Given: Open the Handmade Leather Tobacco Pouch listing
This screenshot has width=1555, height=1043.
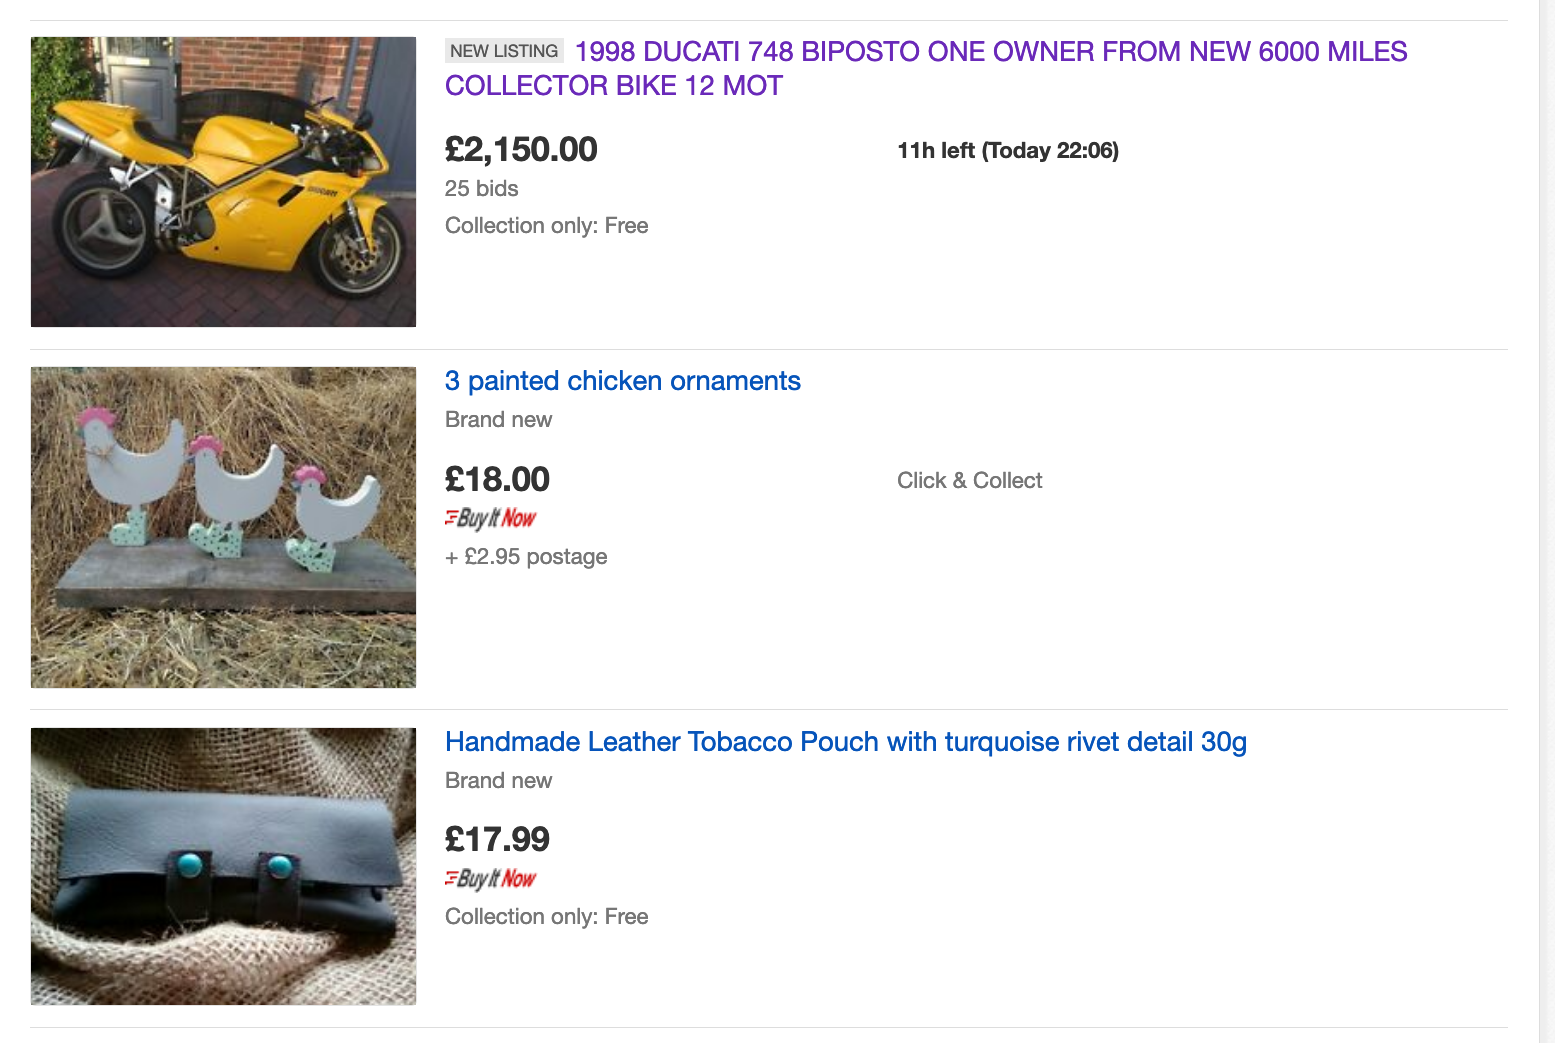Looking at the screenshot, I should point(845,742).
